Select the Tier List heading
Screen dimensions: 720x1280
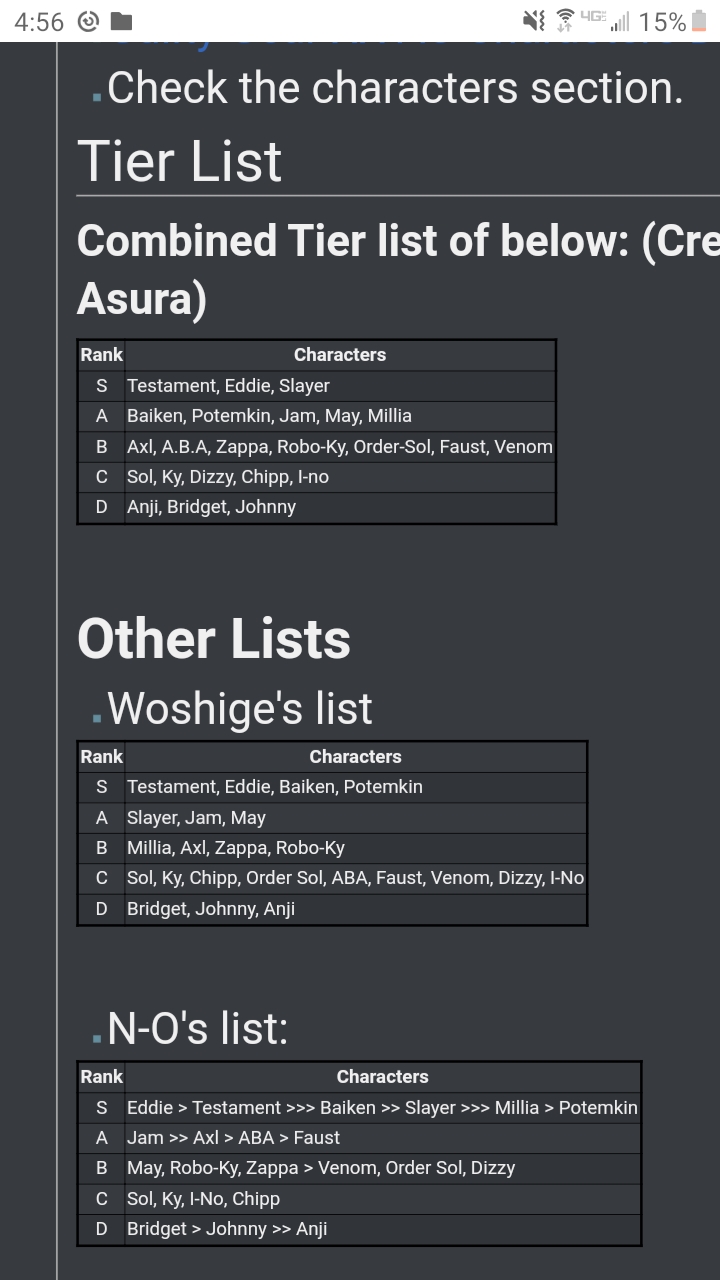coord(180,161)
